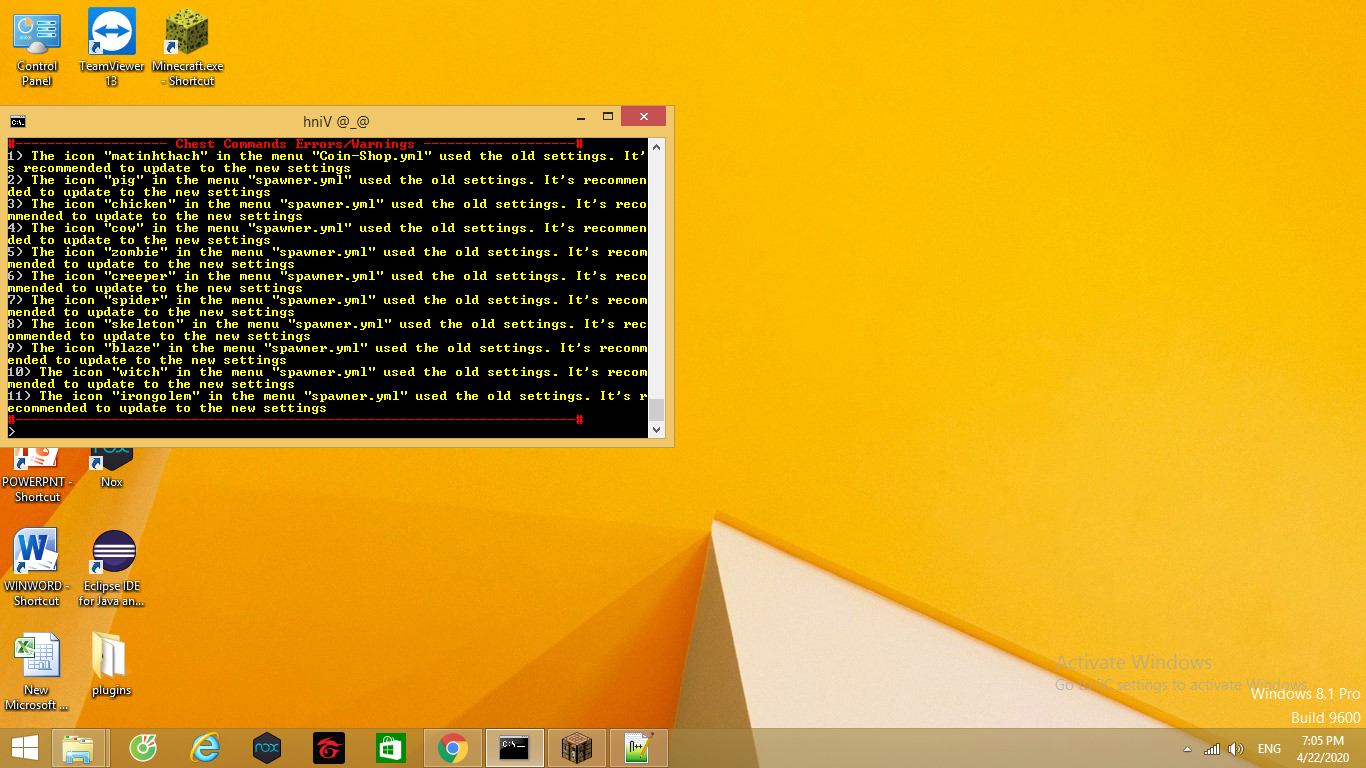Open Notepad++ from the taskbar
The image size is (1366, 768).
638,747
